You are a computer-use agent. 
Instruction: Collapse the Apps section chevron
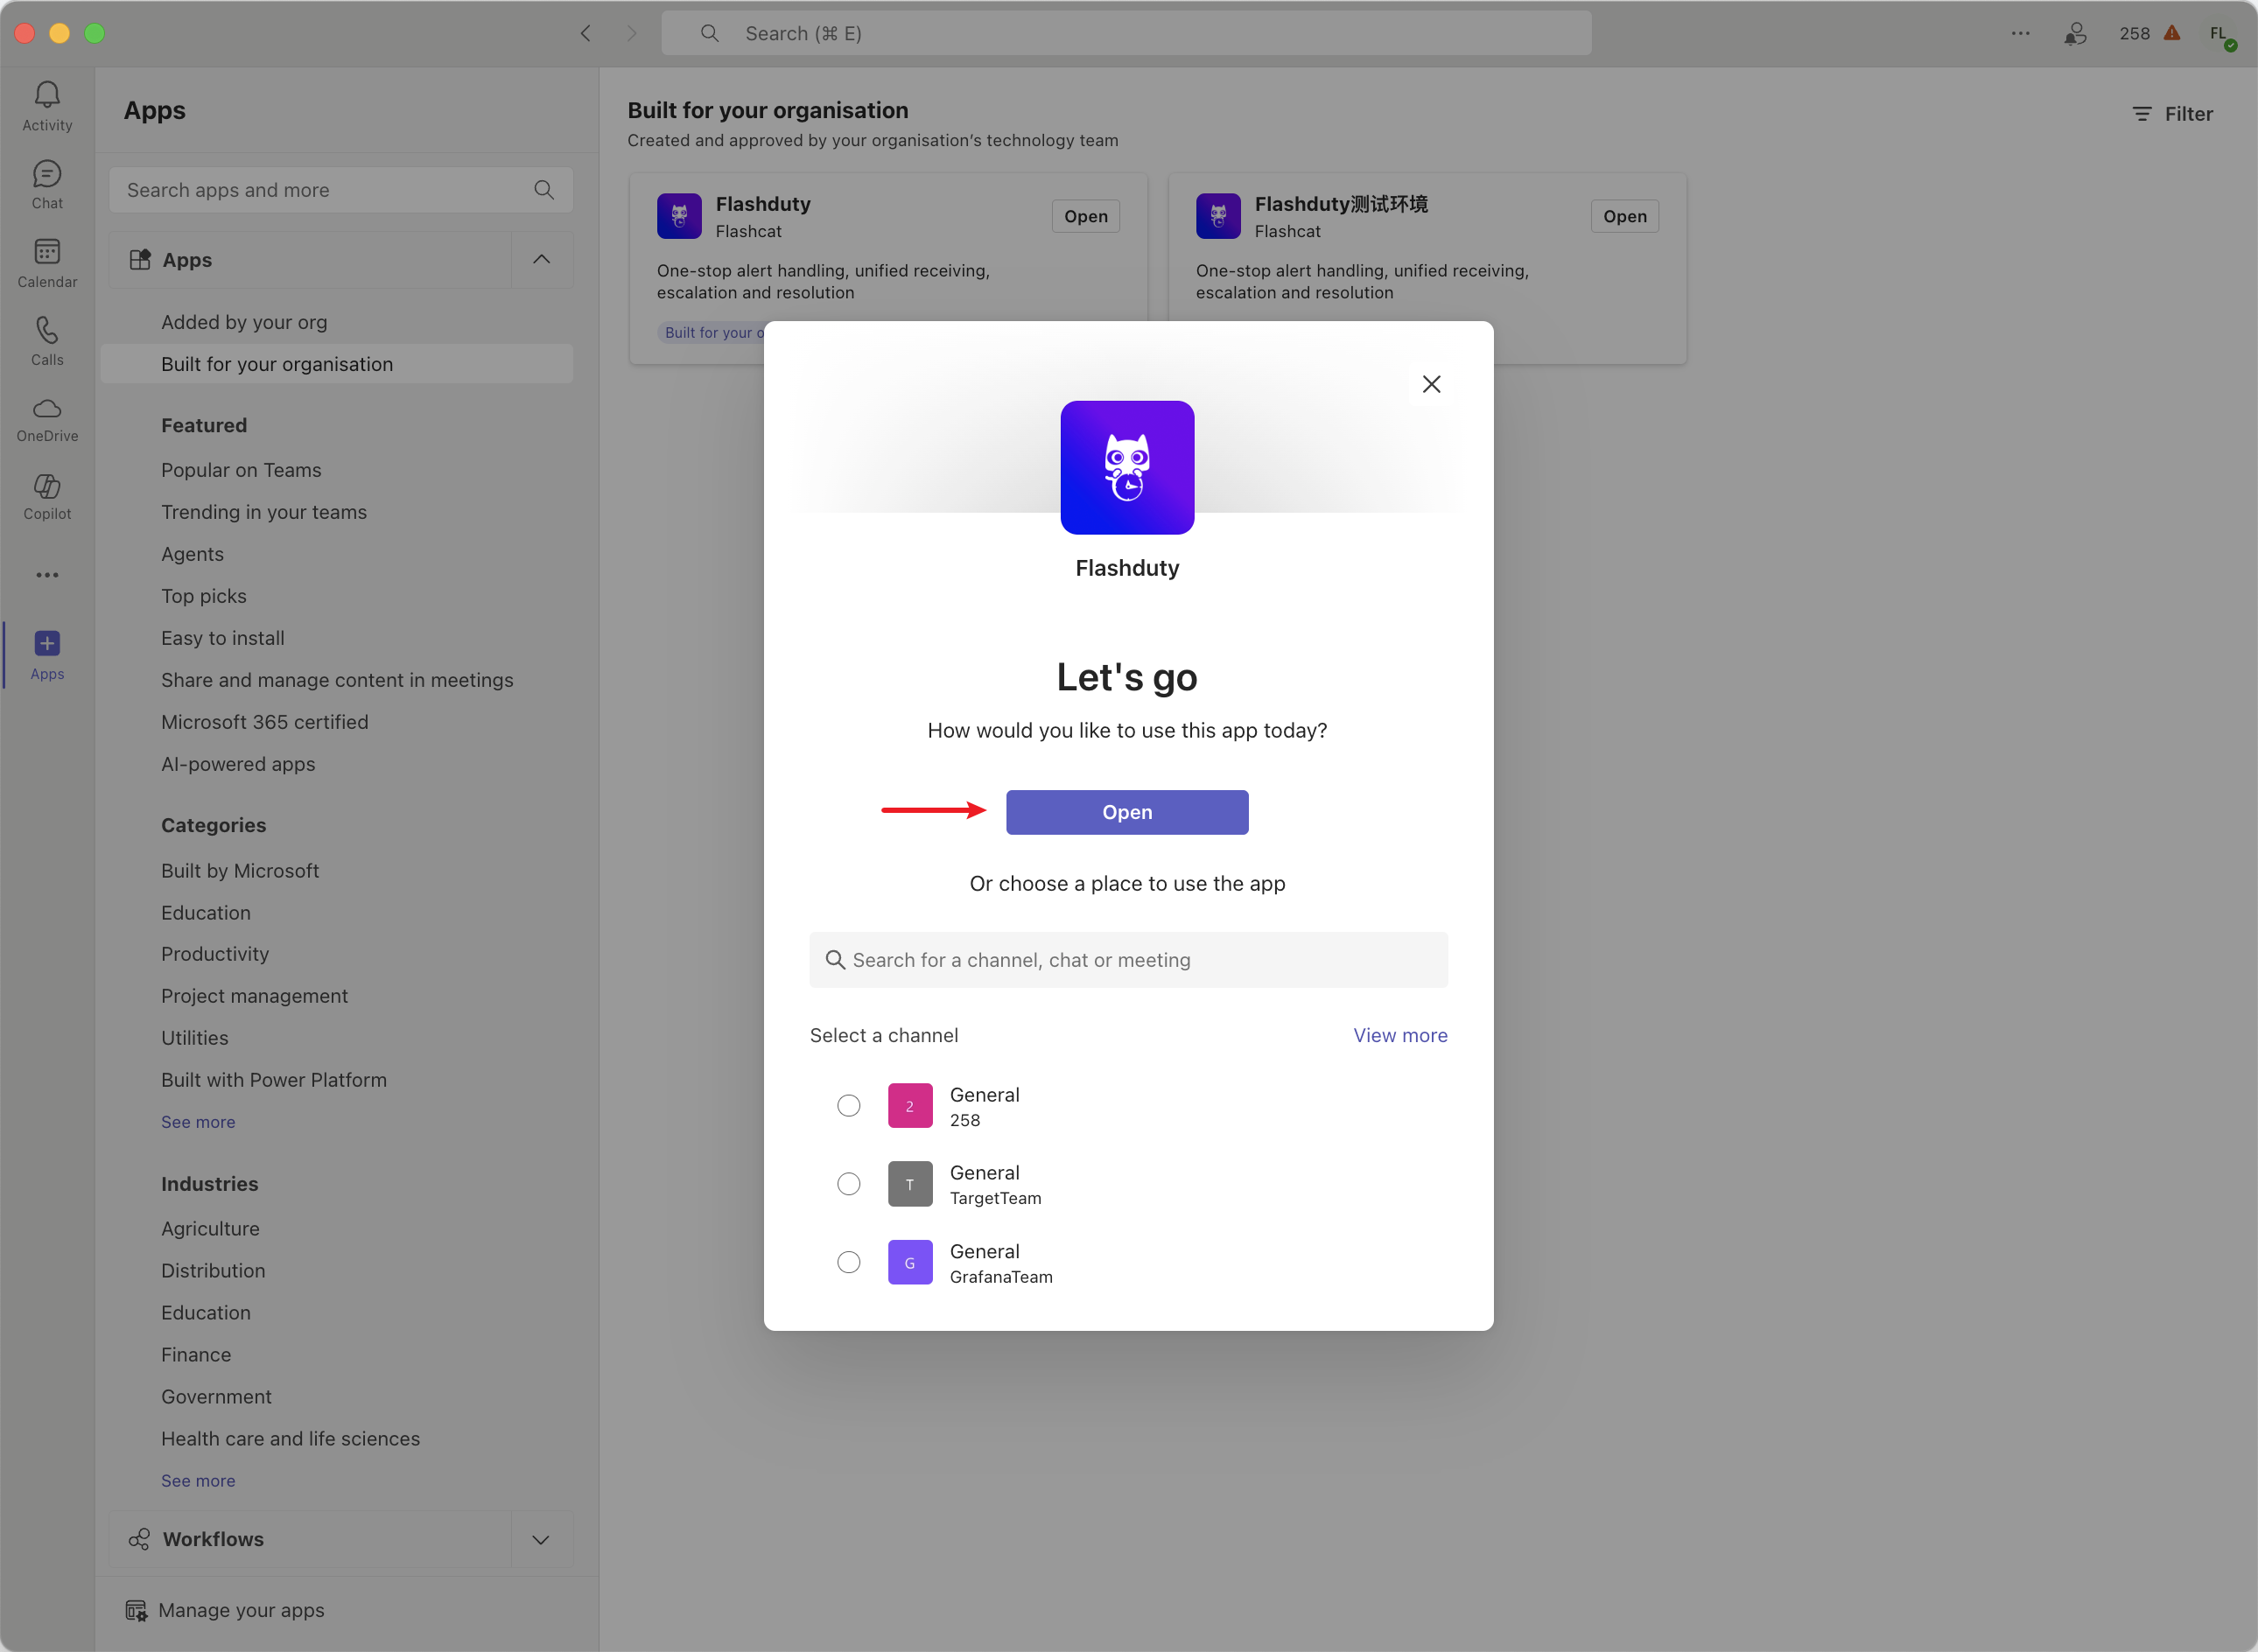click(542, 260)
